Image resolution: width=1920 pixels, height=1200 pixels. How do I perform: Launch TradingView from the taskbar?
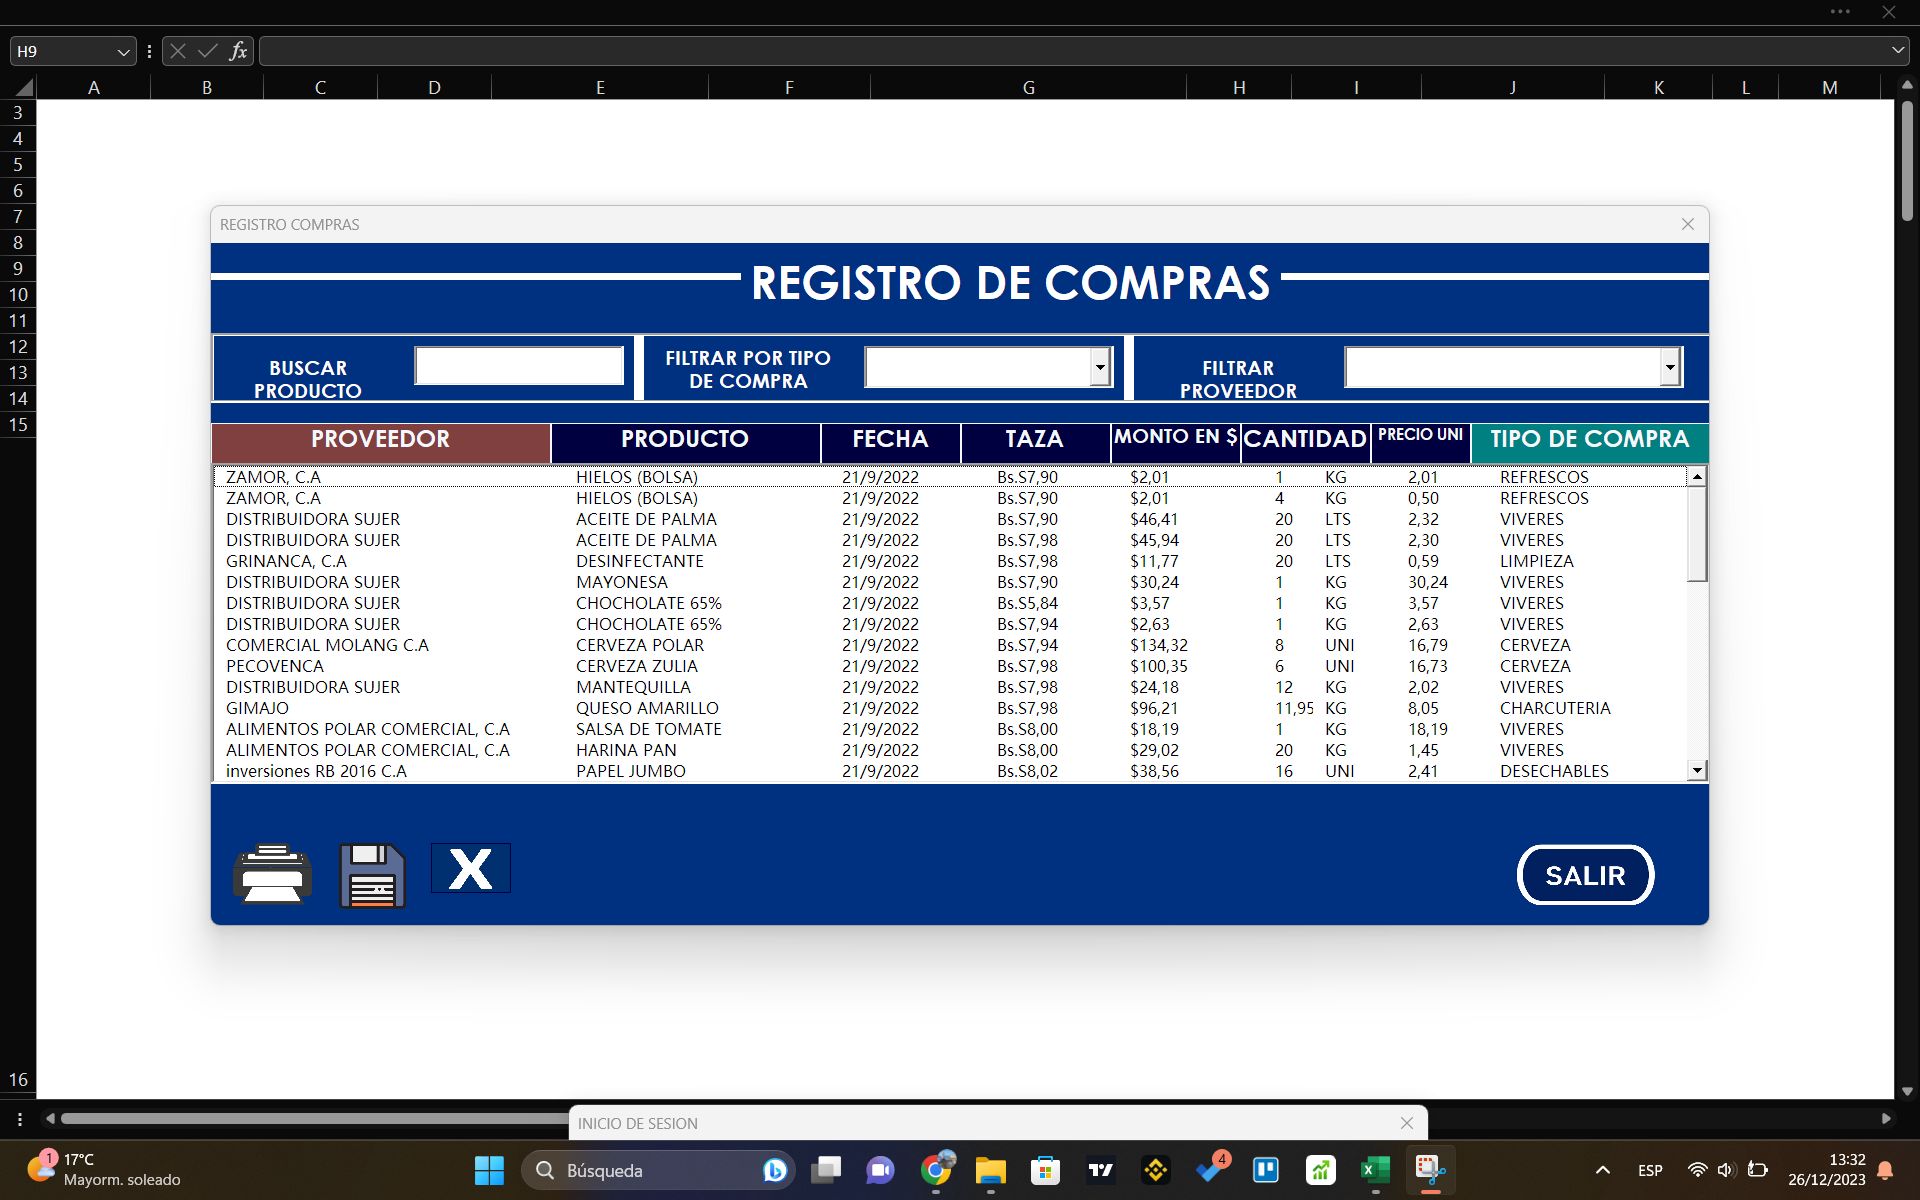point(1100,1170)
